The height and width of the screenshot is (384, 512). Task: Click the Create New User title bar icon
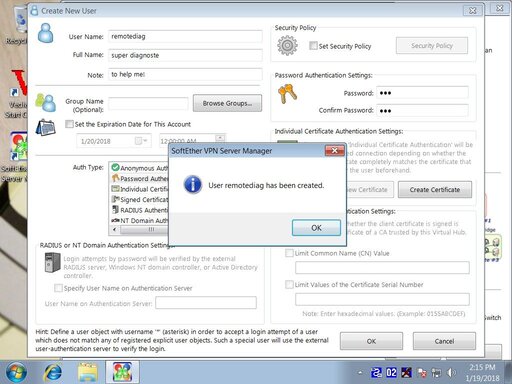tap(34, 10)
